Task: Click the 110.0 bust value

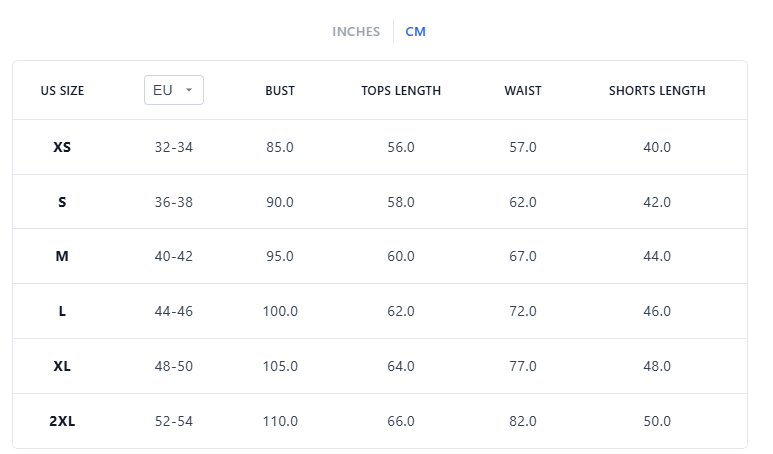Action: click(280, 421)
